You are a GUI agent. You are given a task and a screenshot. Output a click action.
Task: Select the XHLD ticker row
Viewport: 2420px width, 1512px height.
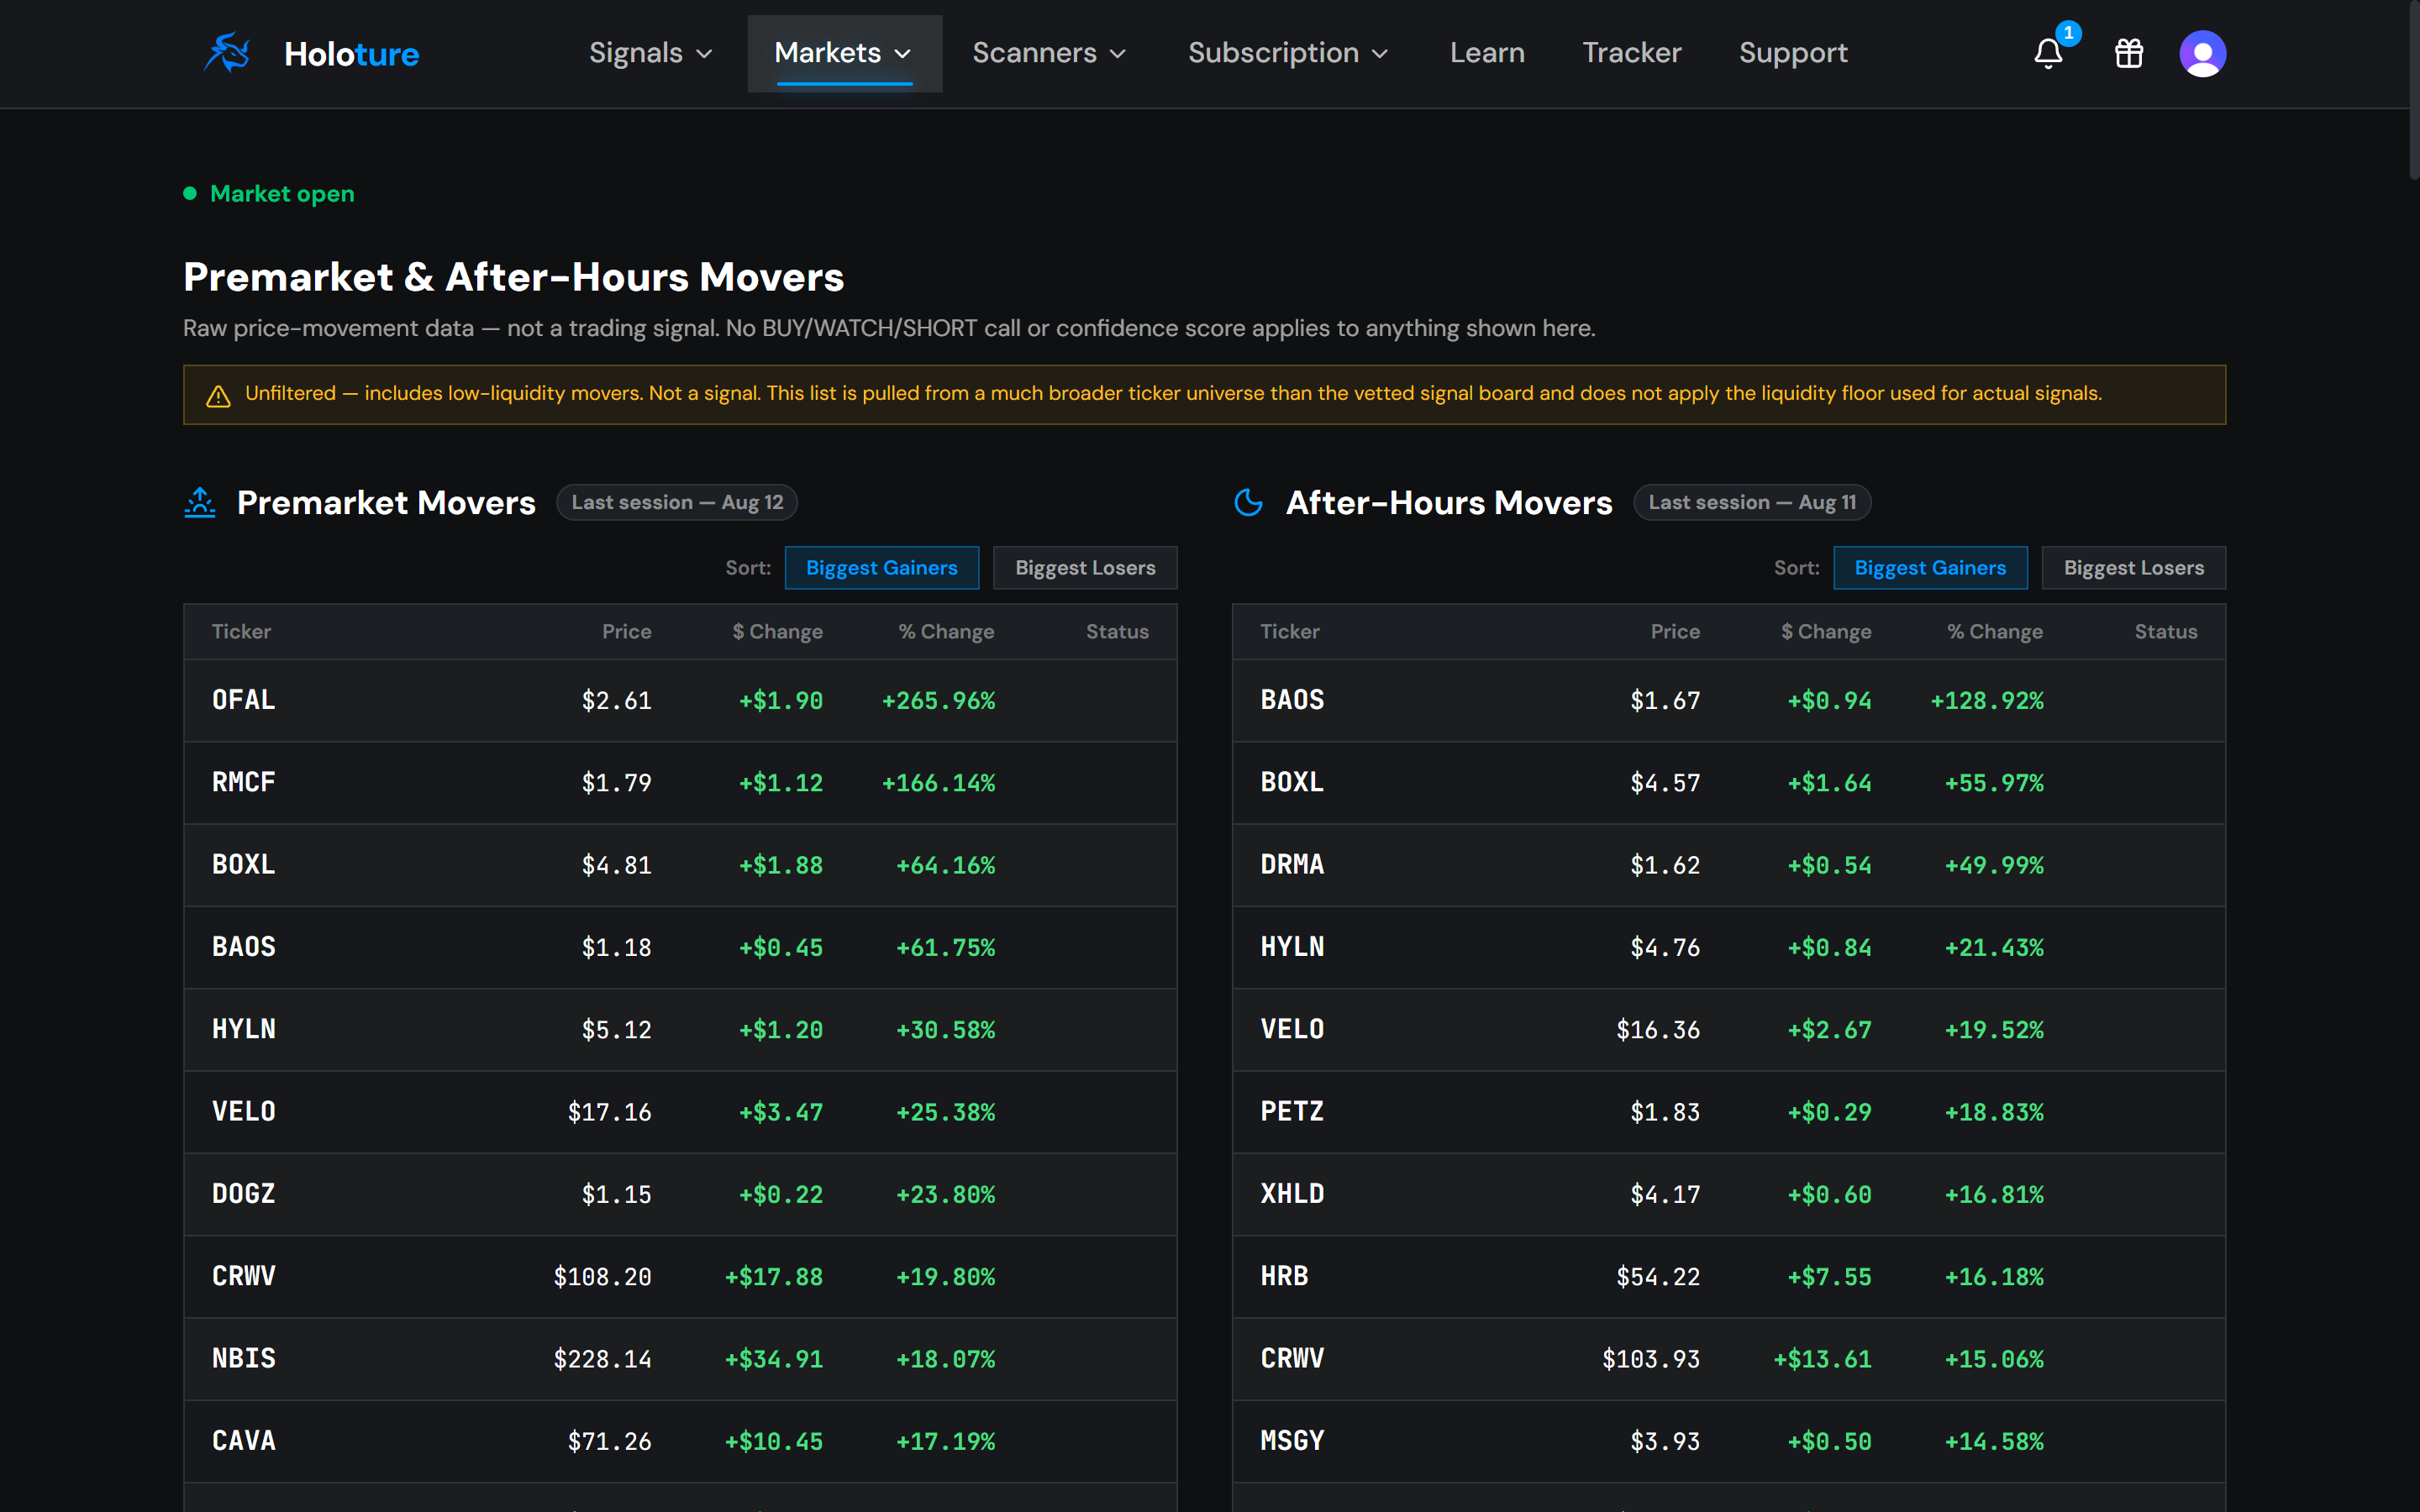pyautogui.click(x=1729, y=1194)
